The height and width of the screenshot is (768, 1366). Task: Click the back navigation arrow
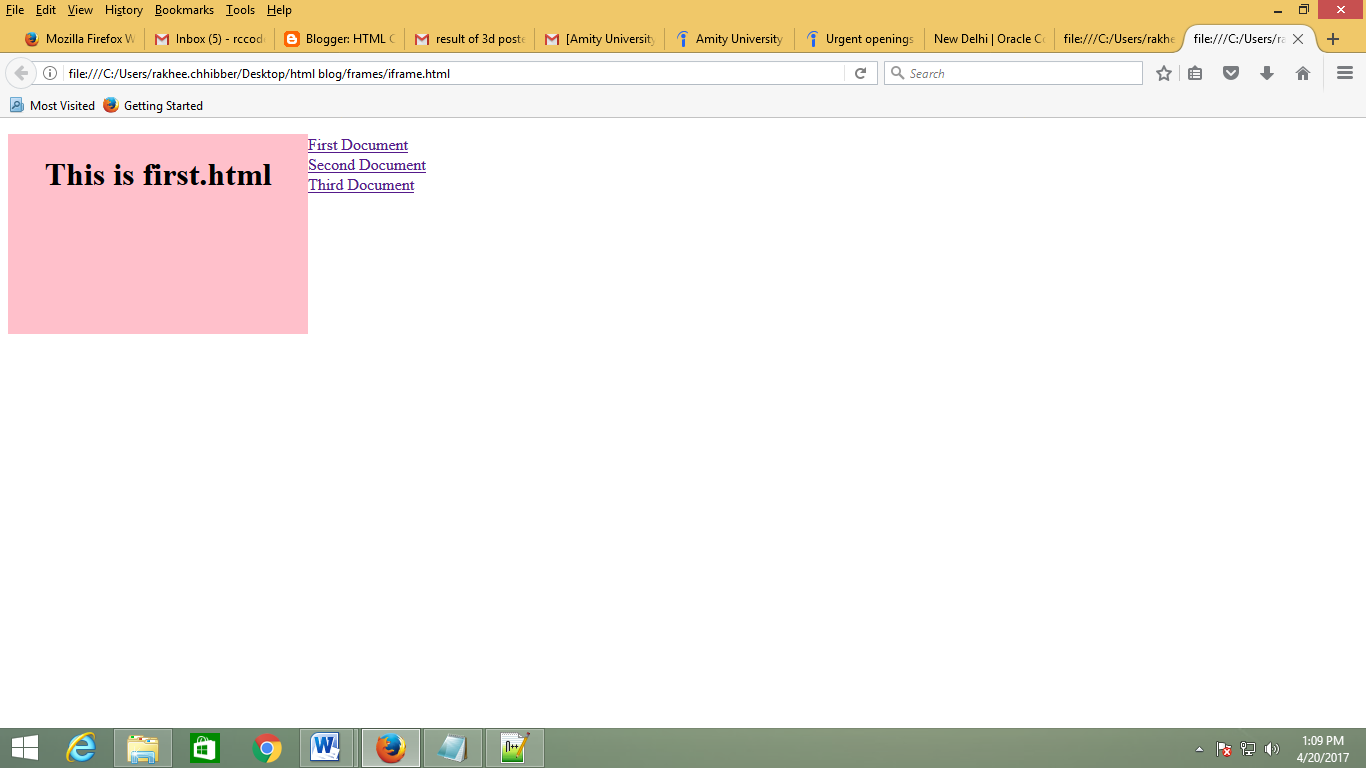tap(20, 72)
